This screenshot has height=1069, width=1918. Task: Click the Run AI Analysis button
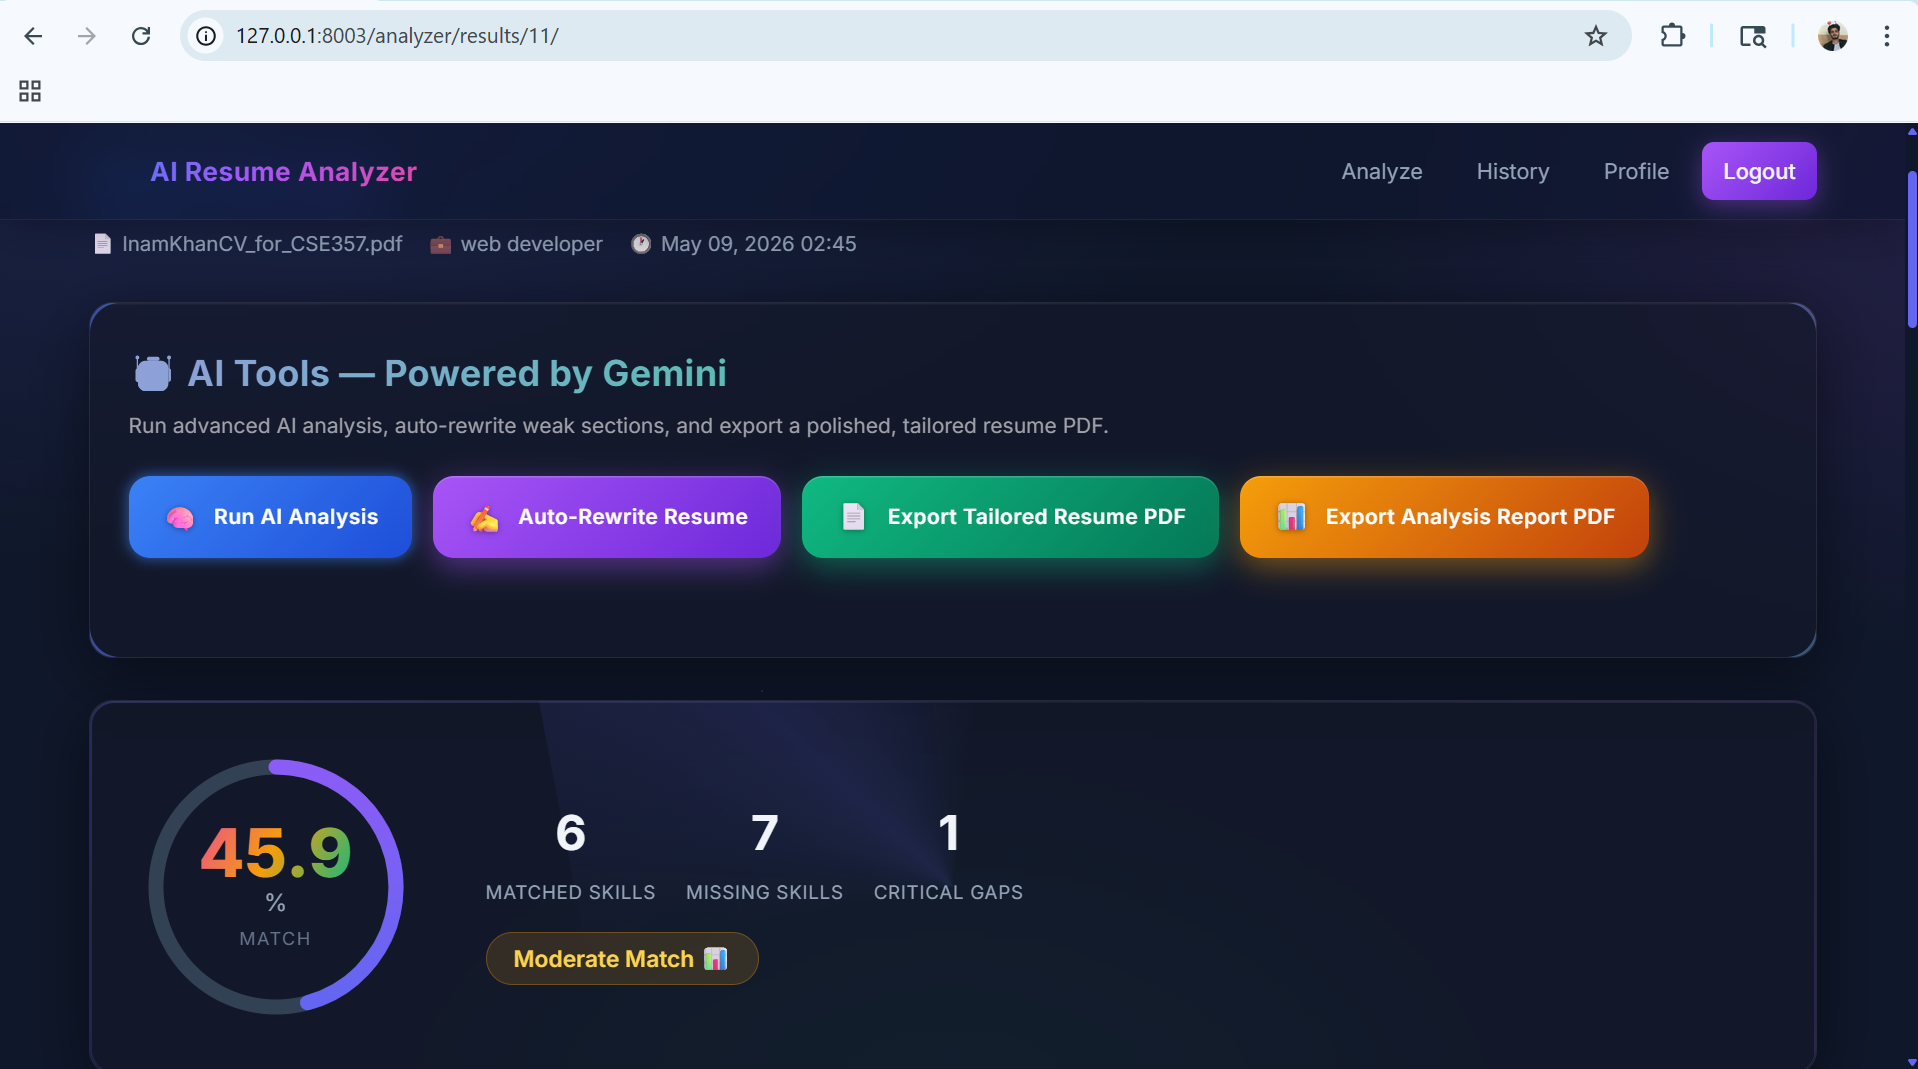point(270,517)
